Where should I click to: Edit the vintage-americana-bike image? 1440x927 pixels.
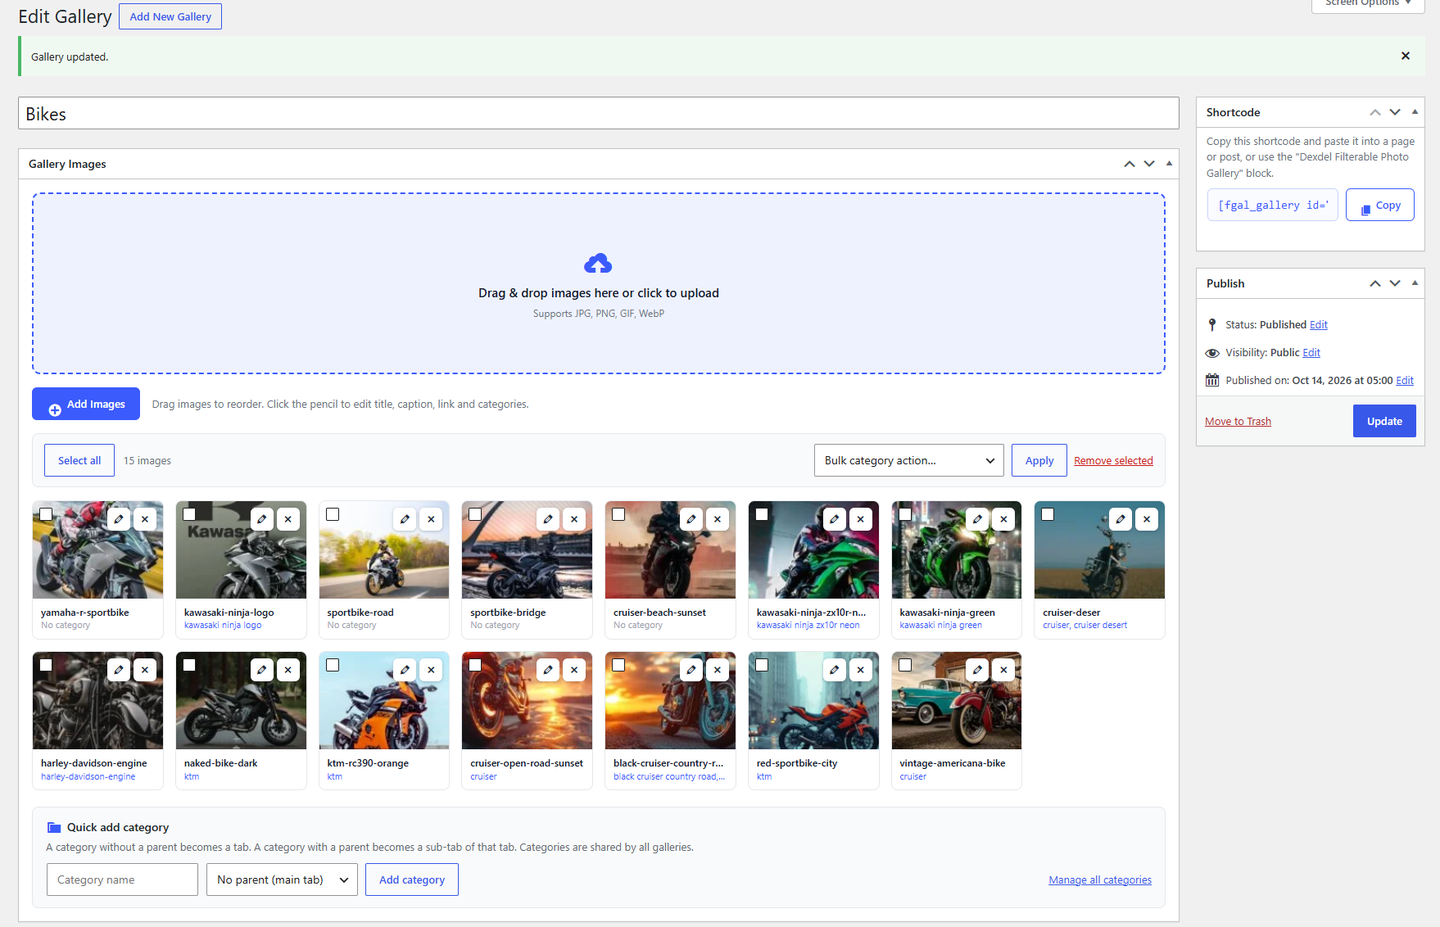(x=978, y=670)
